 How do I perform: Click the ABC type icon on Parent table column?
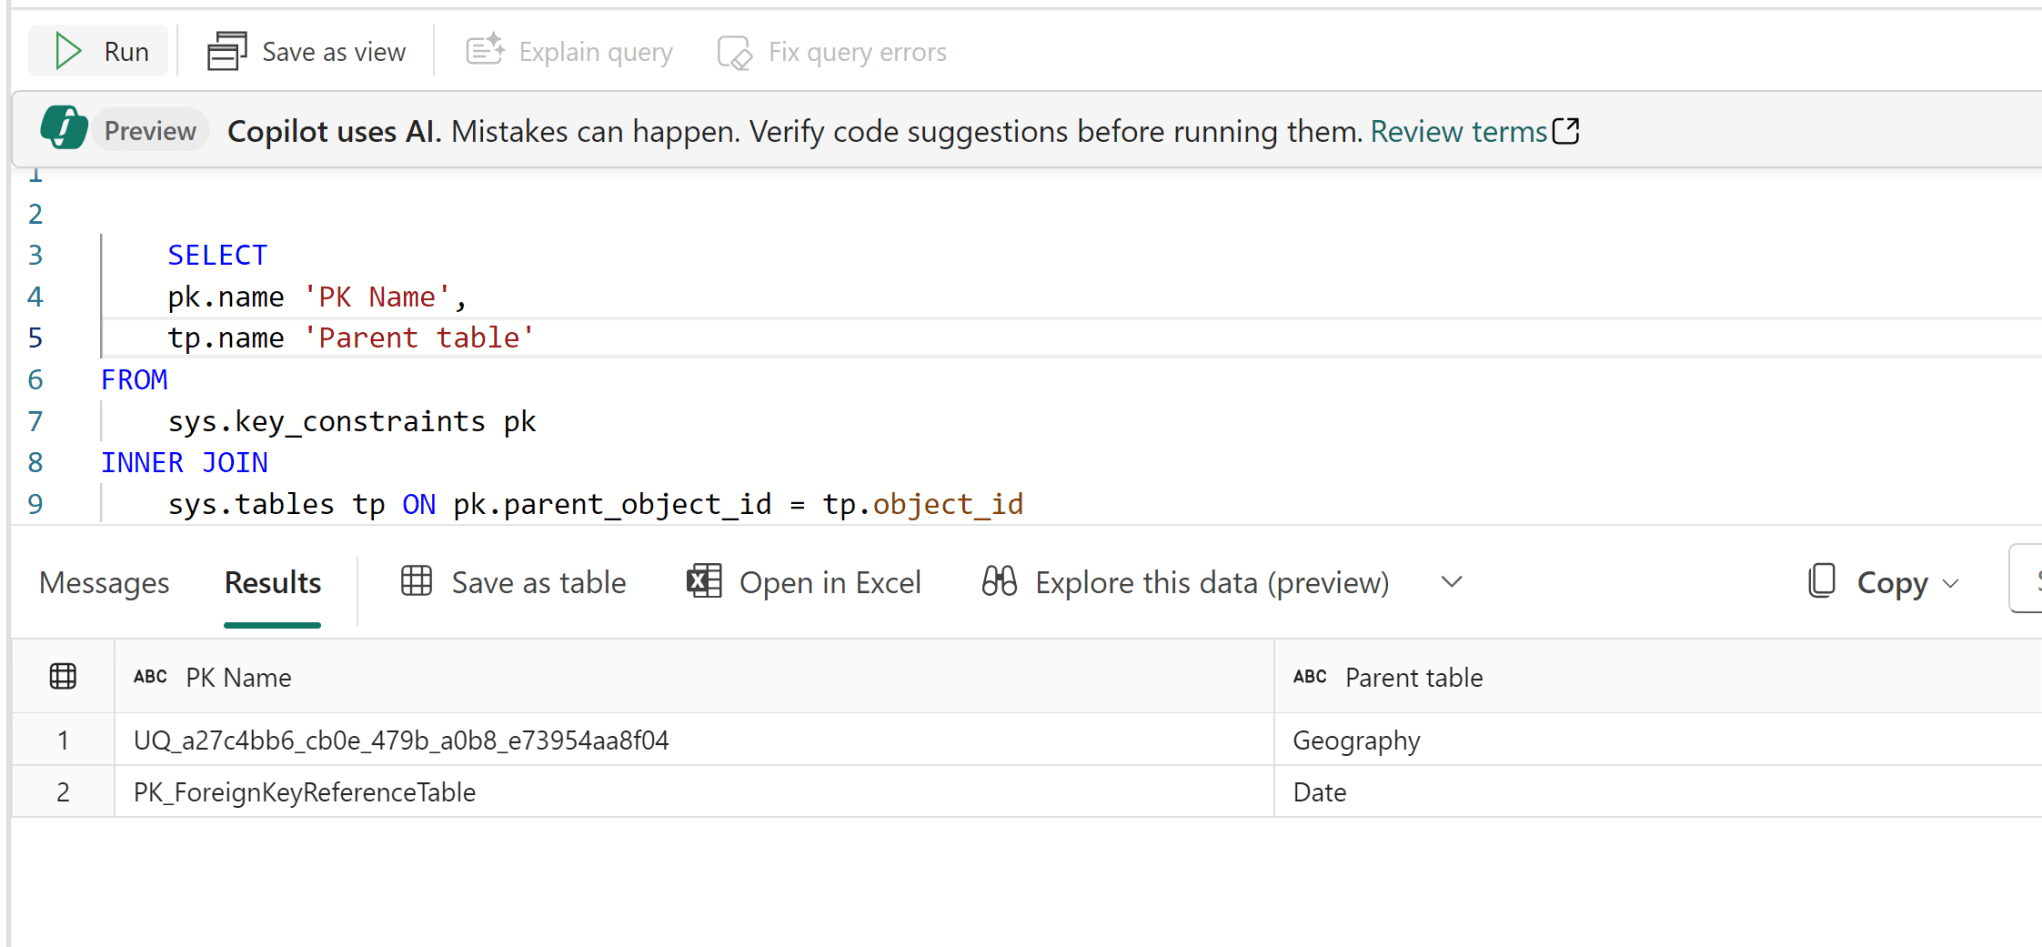[1309, 676]
